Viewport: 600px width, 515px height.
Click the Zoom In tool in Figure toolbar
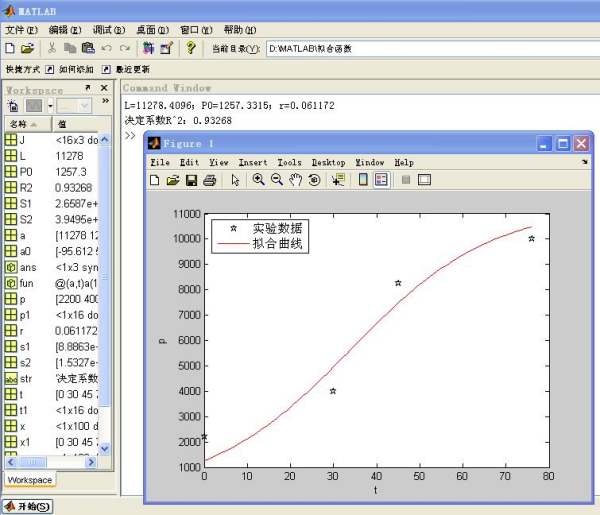point(259,180)
